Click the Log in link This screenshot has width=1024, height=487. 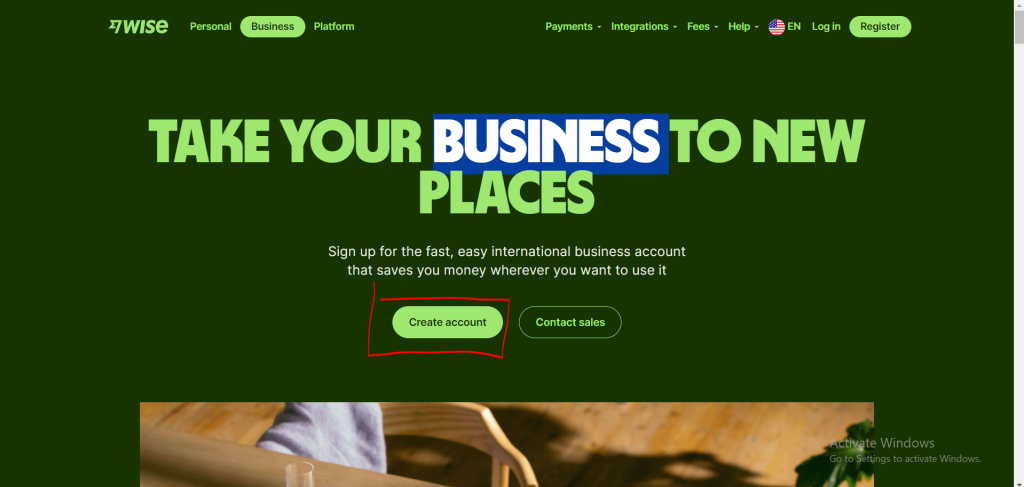[826, 27]
